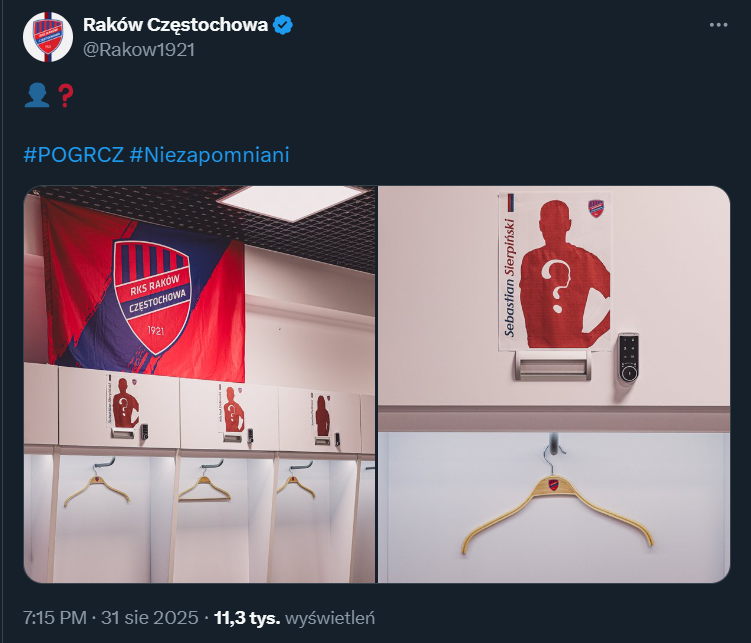
Task: Click the ceiling light panel in left photo
Action: point(292,201)
